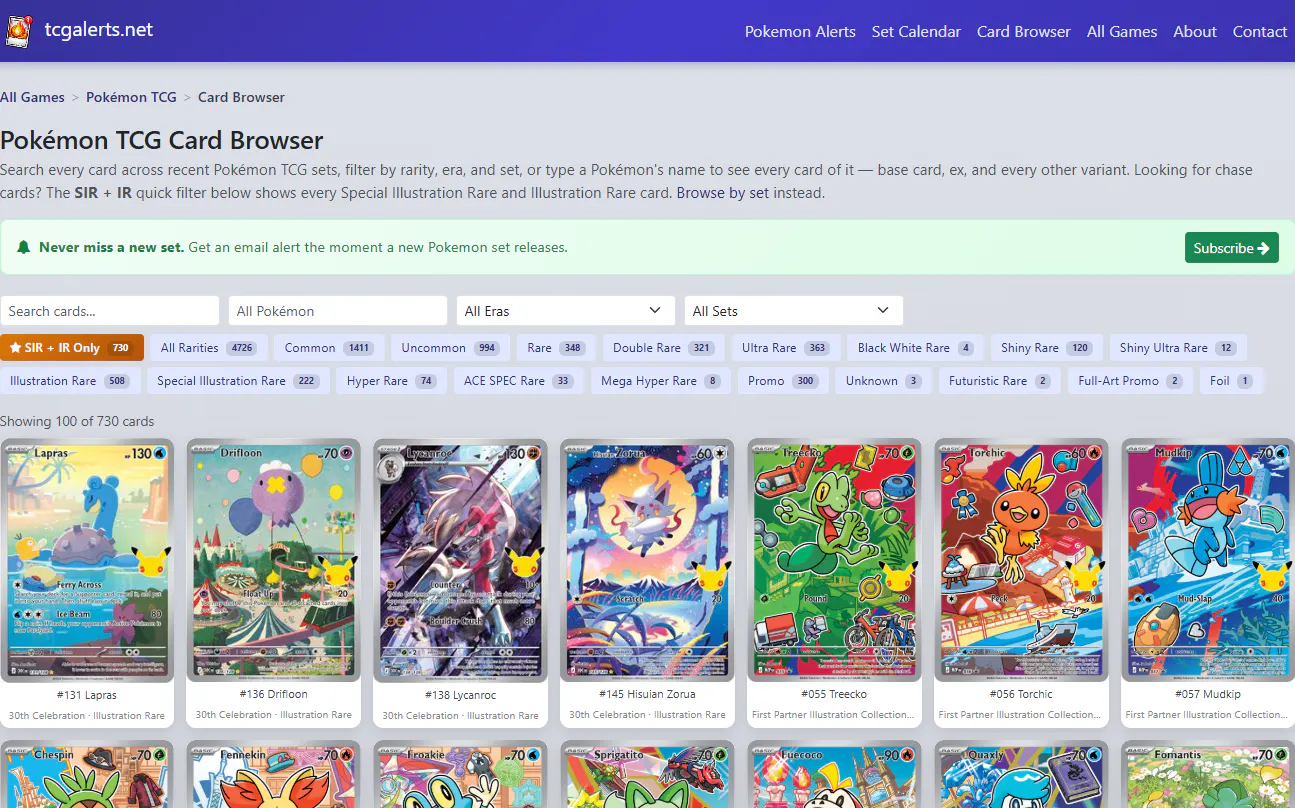The image size is (1295, 808).
Task: Open the Torchic card image
Action: tap(1021, 560)
